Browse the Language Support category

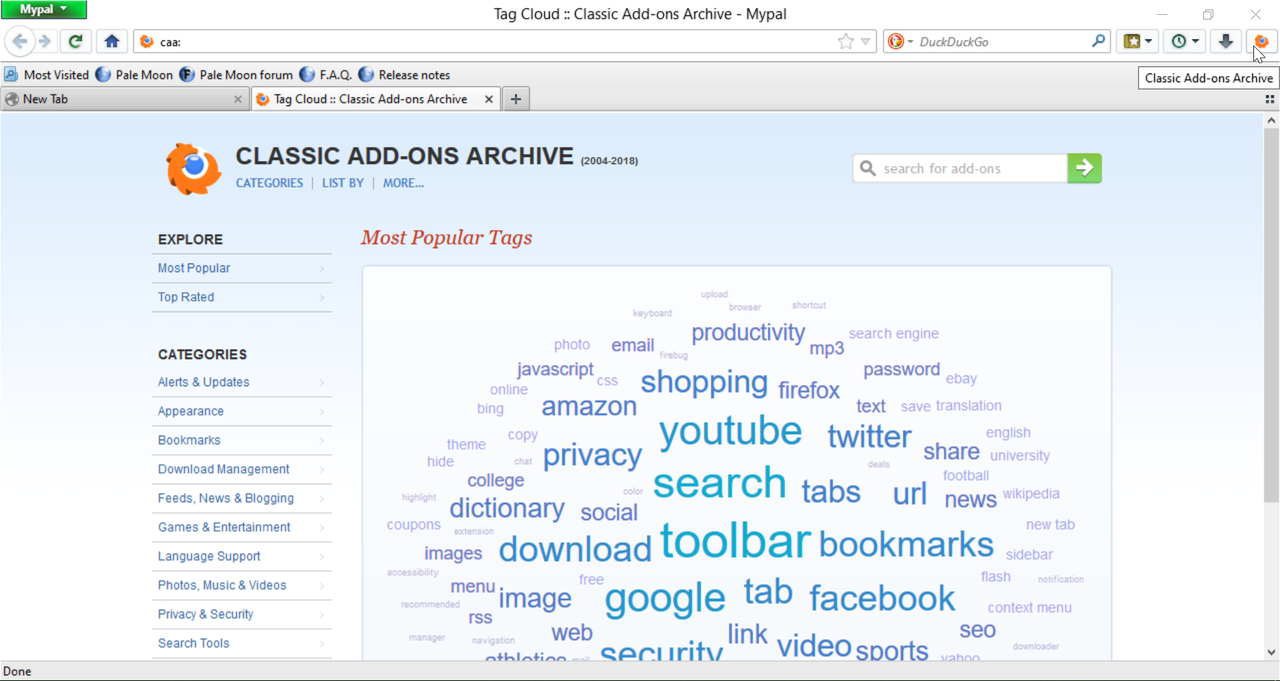tap(241, 556)
